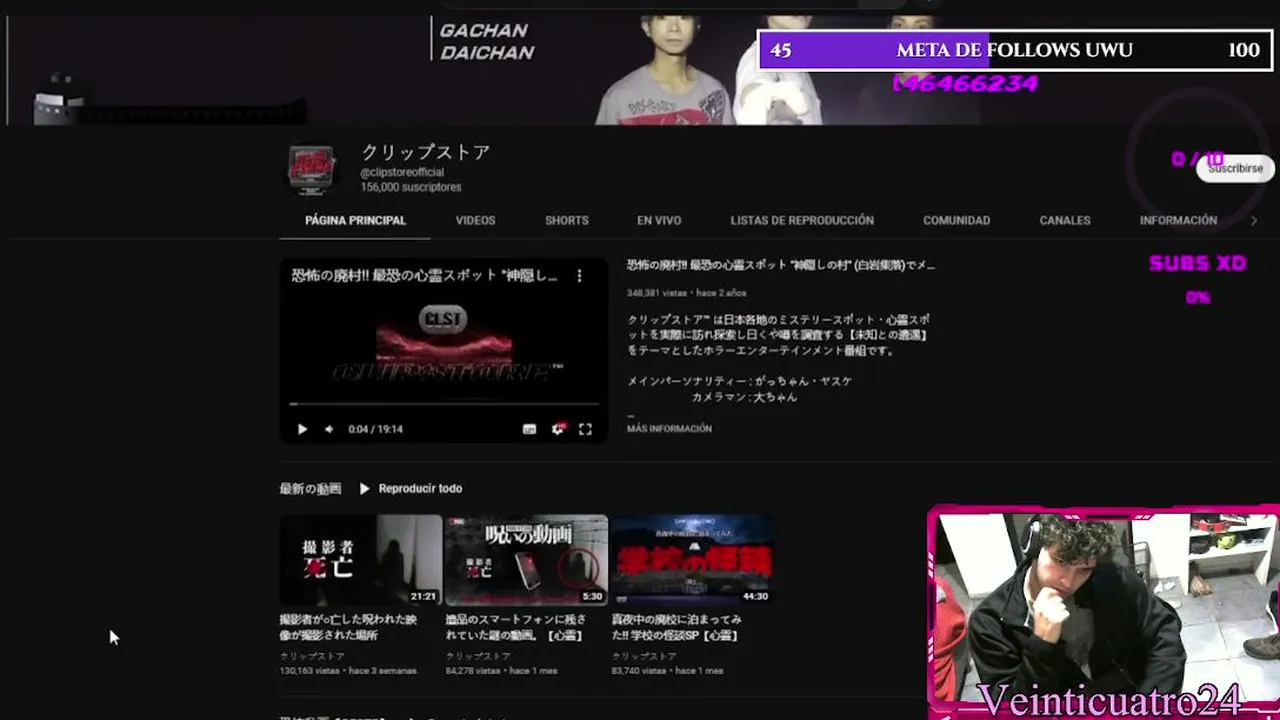The width and height of the screenshot is (1280, 720).
Task: Open the three-dot menu on the featured video
Action: (579, 276)
